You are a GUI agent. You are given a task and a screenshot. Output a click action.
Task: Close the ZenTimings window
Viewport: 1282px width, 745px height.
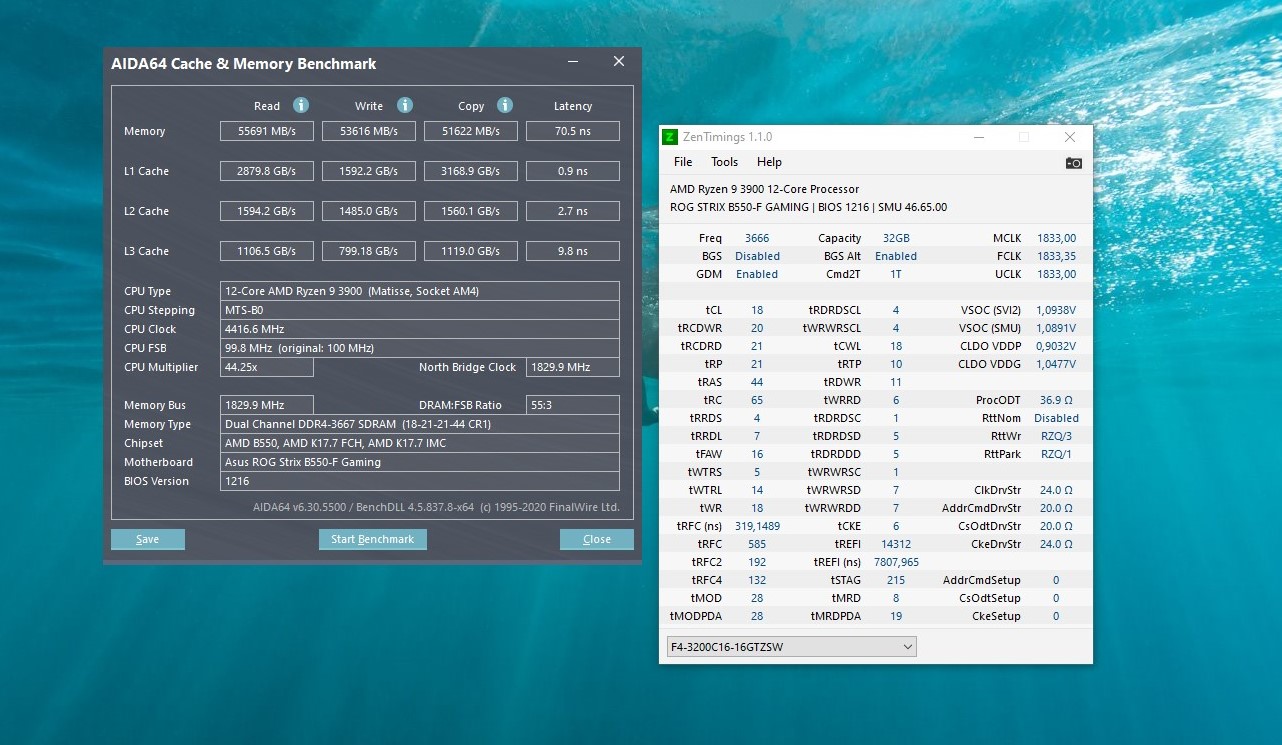[x=1069, y=137]
